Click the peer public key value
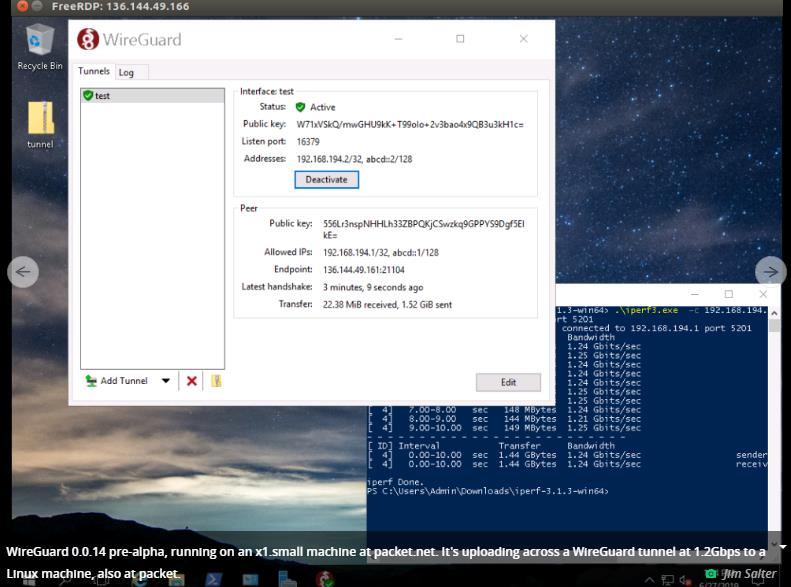This screenshot has height=587, width=791. point(423,229)
